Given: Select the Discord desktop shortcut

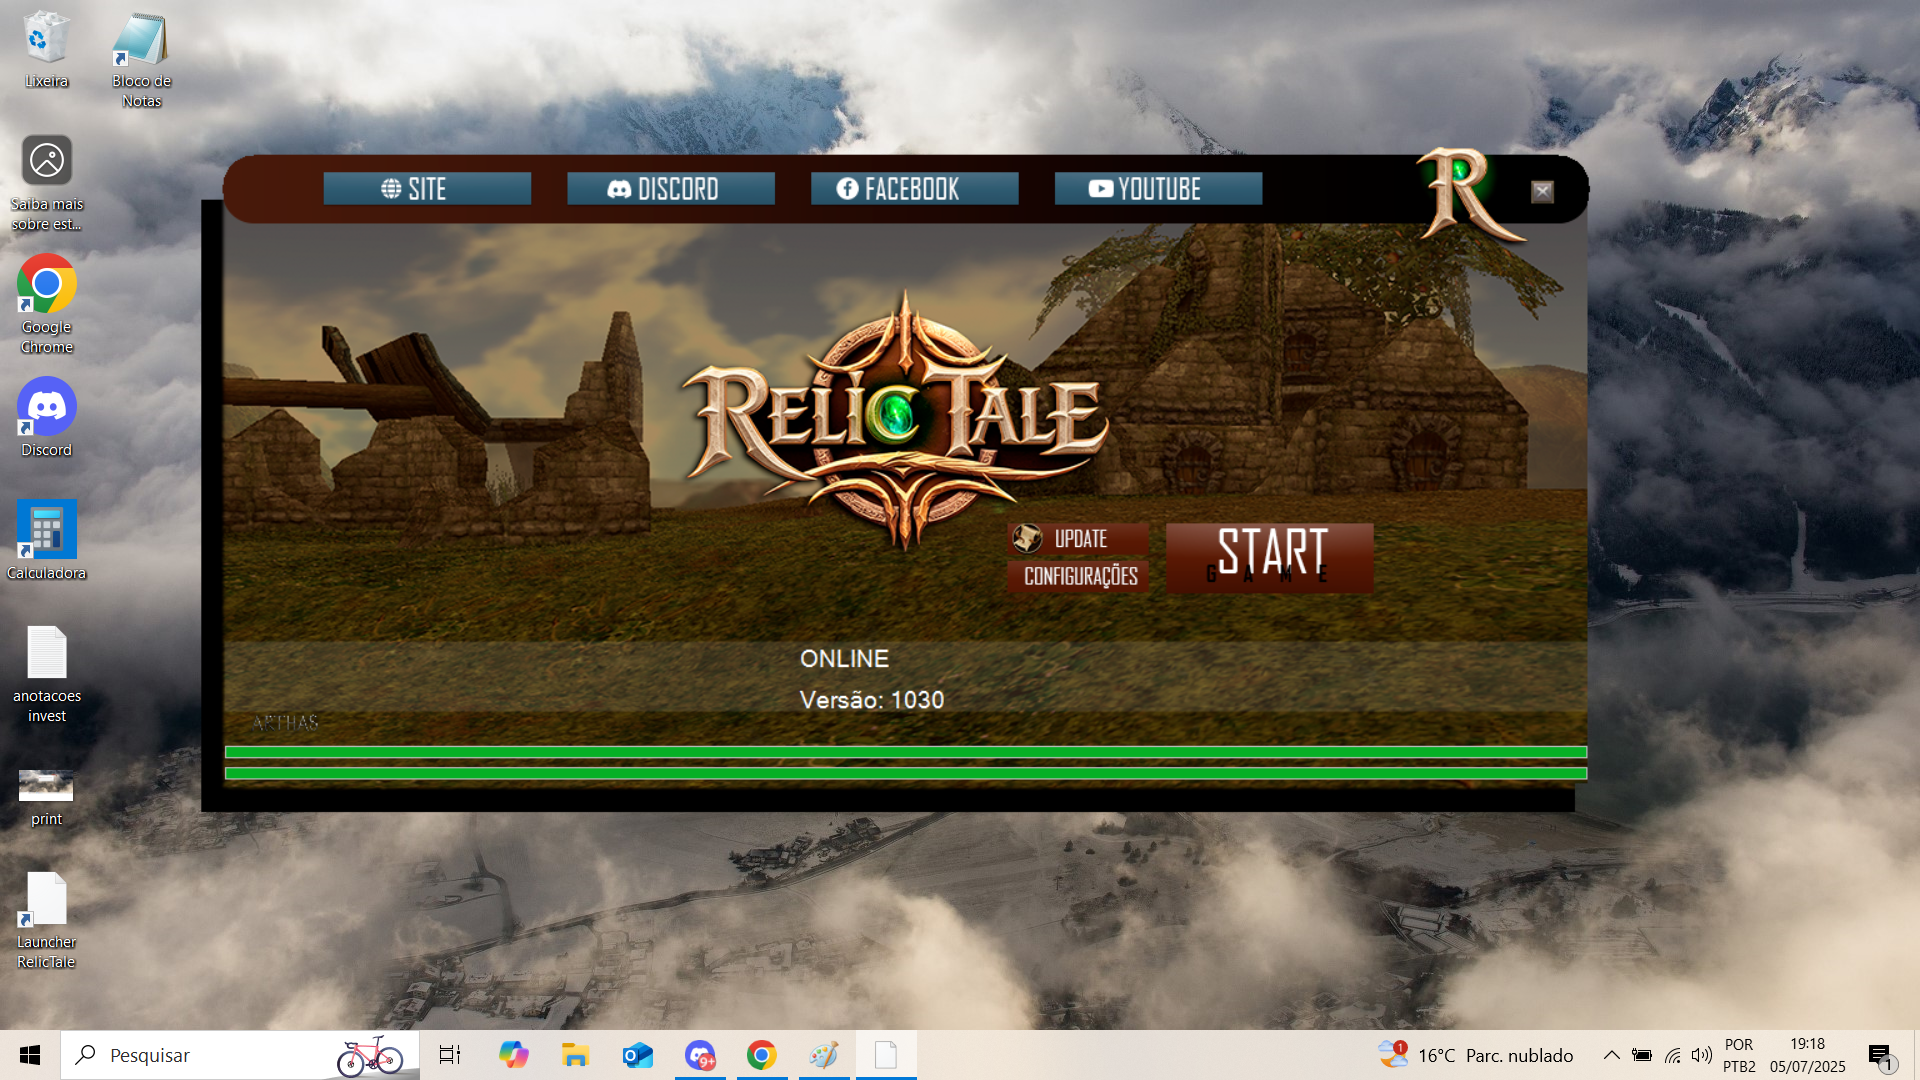Looking at the screenshot, I should [47, 417].
